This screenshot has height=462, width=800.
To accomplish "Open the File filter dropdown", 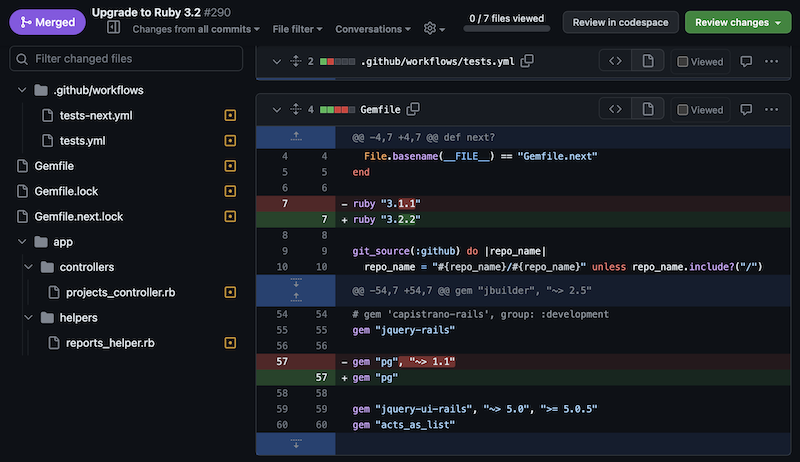I will (x=297, y=29).
